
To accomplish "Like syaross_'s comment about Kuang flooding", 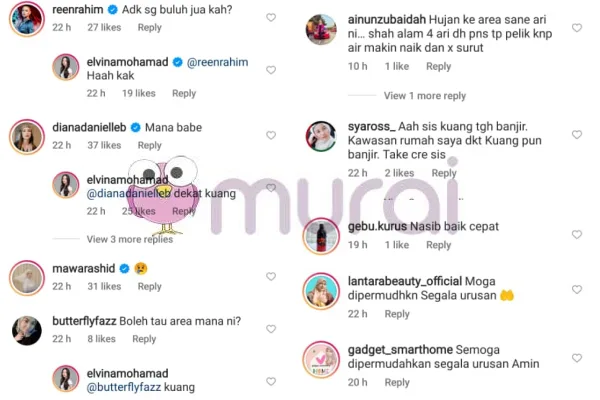I will pos(577,134).
